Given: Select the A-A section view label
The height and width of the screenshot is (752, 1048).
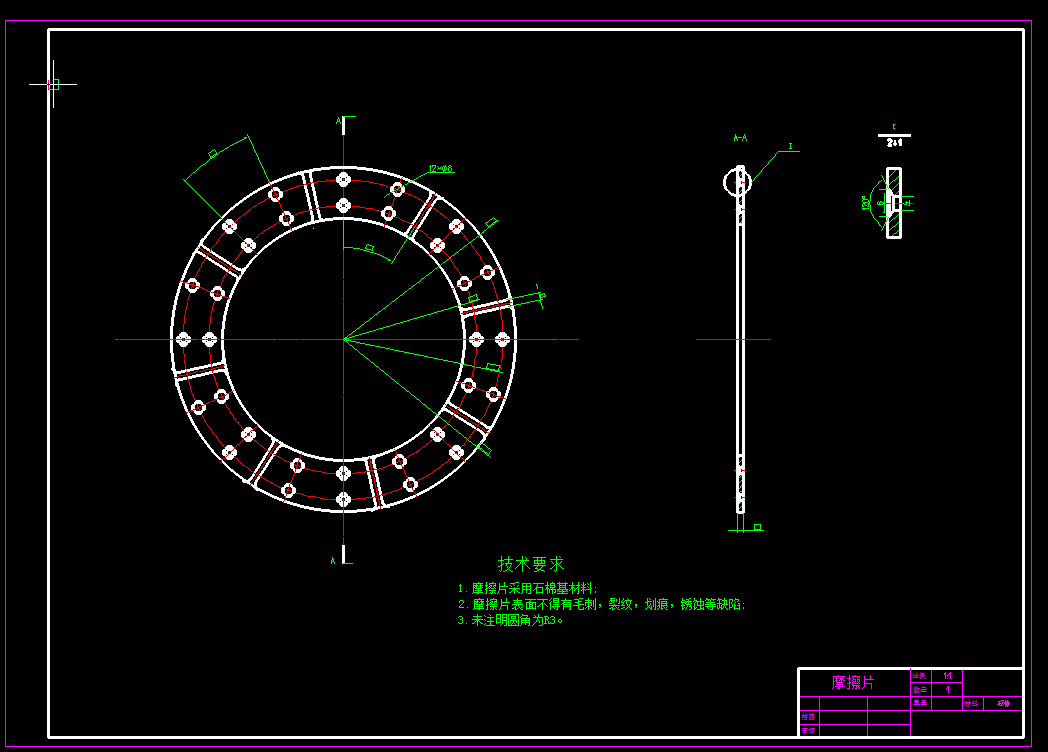Looking at the screenshot, I should (740, 138).
